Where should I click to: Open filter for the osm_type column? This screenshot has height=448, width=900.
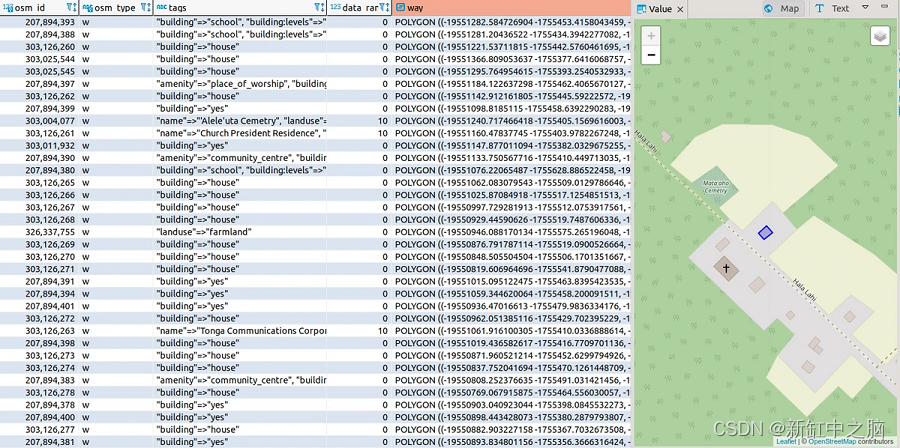click(x=143, y=8)
